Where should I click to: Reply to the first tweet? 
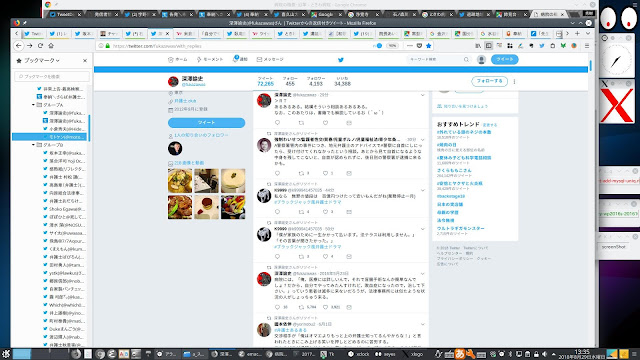pyautogui.click(x=278, y=123)
